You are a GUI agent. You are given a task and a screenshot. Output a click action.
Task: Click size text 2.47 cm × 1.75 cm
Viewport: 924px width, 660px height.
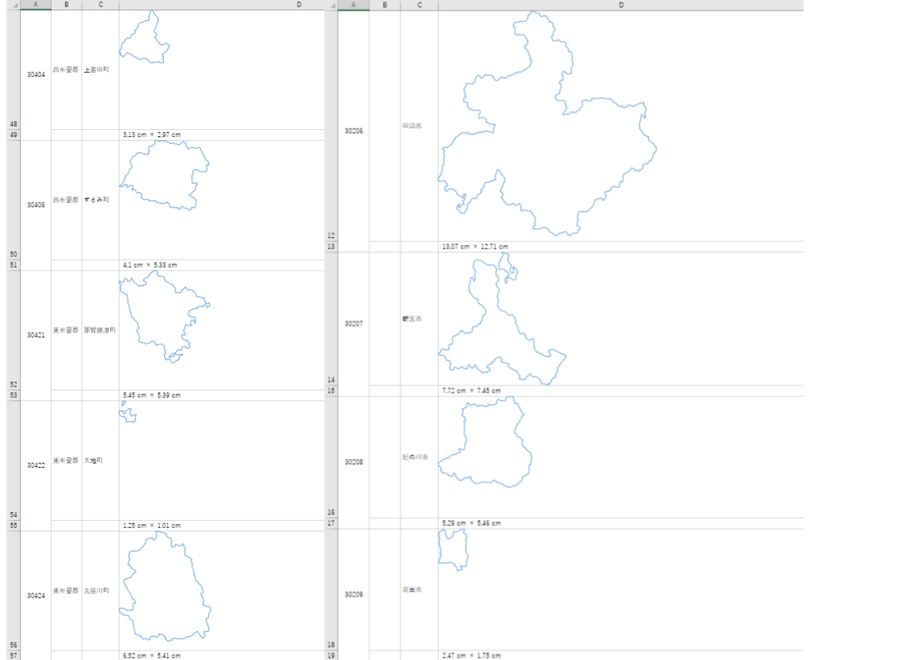tap(471, 655)
